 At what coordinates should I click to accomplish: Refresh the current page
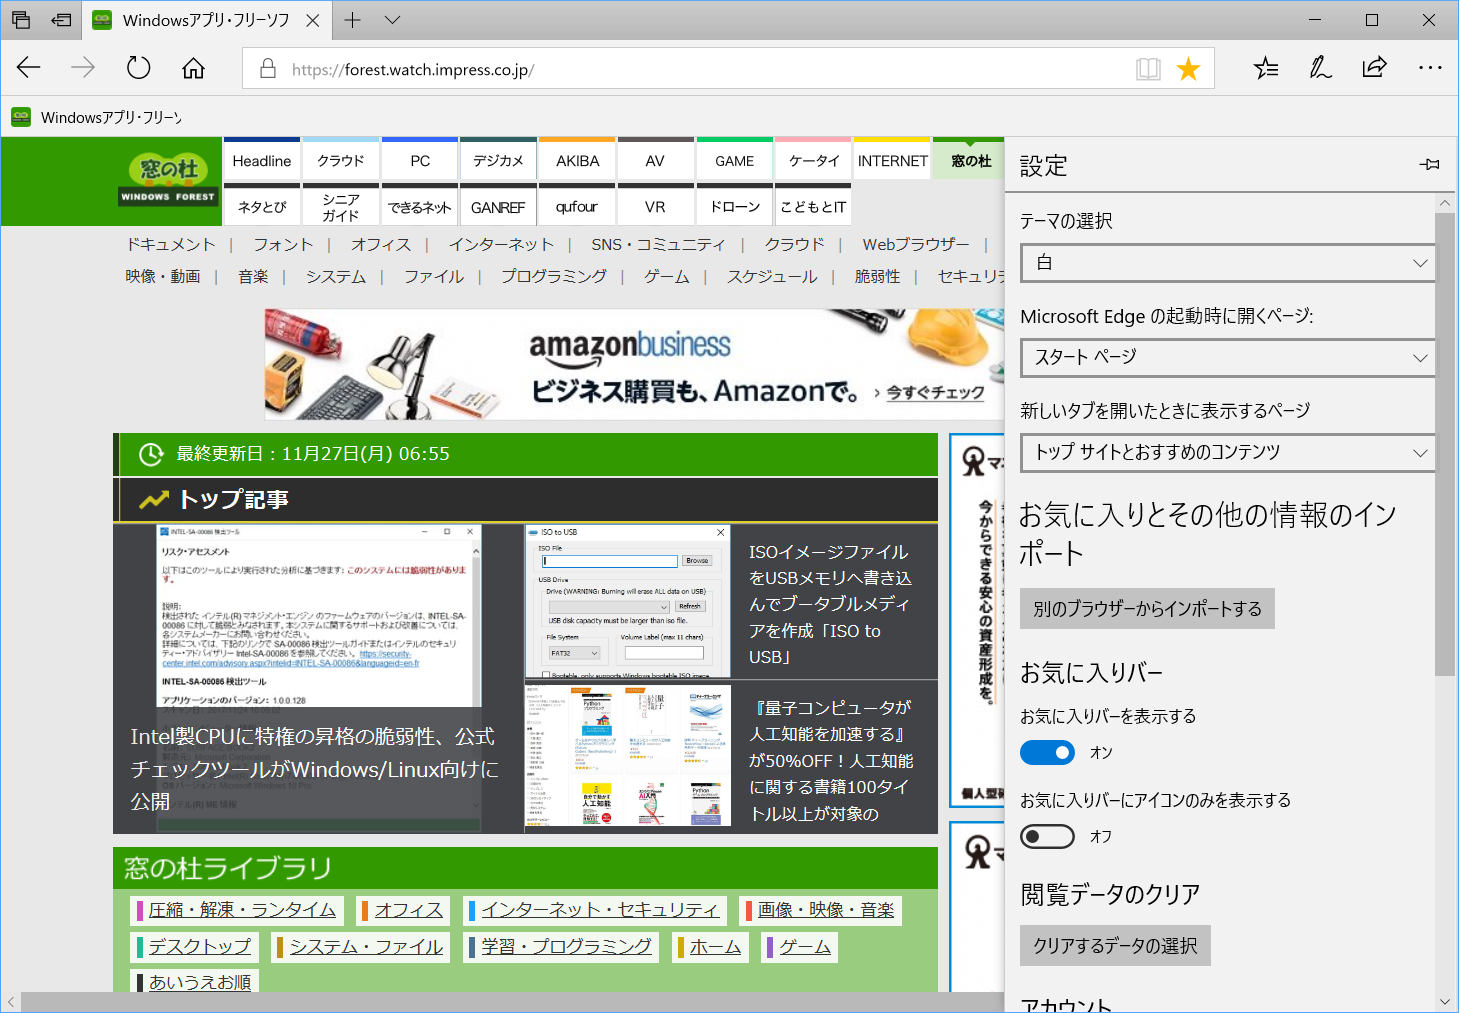[x=138, y=68]
